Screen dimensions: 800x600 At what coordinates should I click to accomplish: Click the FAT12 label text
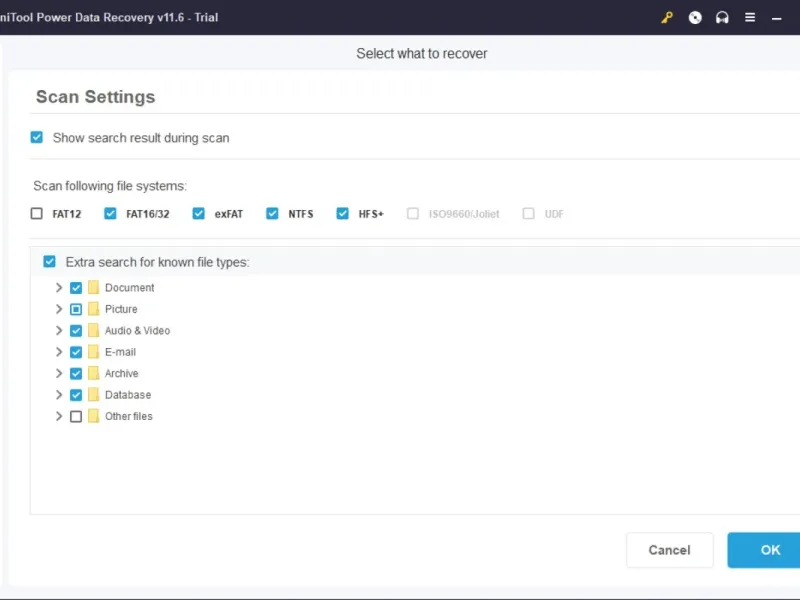[x=67, y=214]
